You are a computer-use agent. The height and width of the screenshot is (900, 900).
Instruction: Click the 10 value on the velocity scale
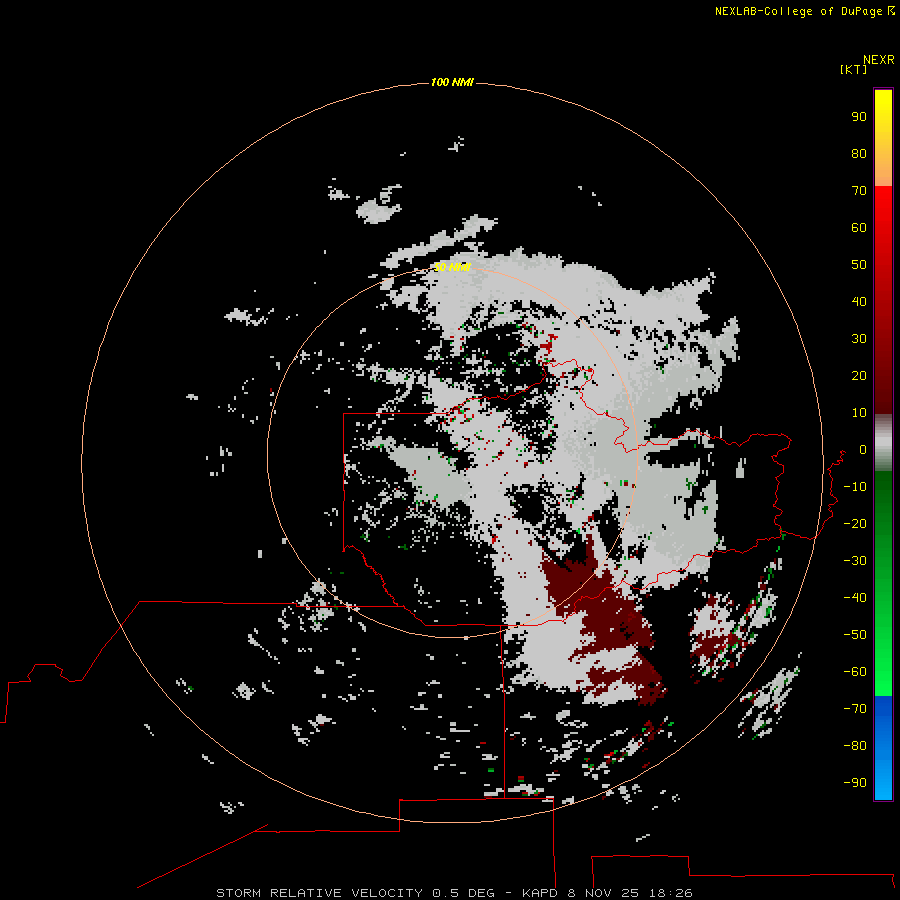click(859, 413)
